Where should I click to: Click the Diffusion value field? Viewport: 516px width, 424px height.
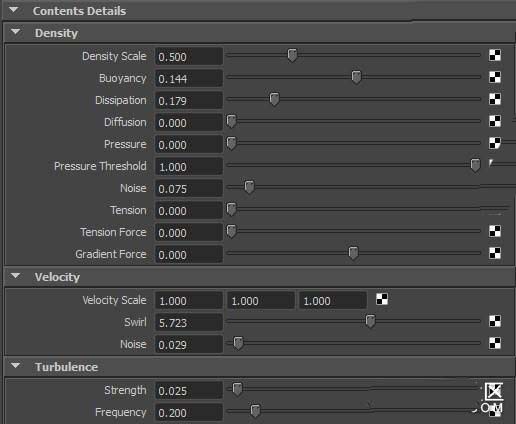[x=189, y=122]
